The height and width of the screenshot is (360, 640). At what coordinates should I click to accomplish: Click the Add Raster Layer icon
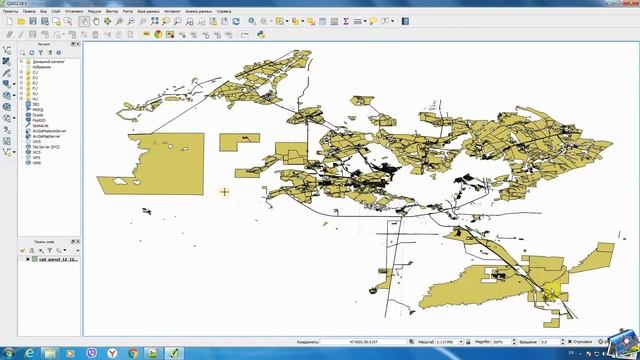click(x=7, y=61)
